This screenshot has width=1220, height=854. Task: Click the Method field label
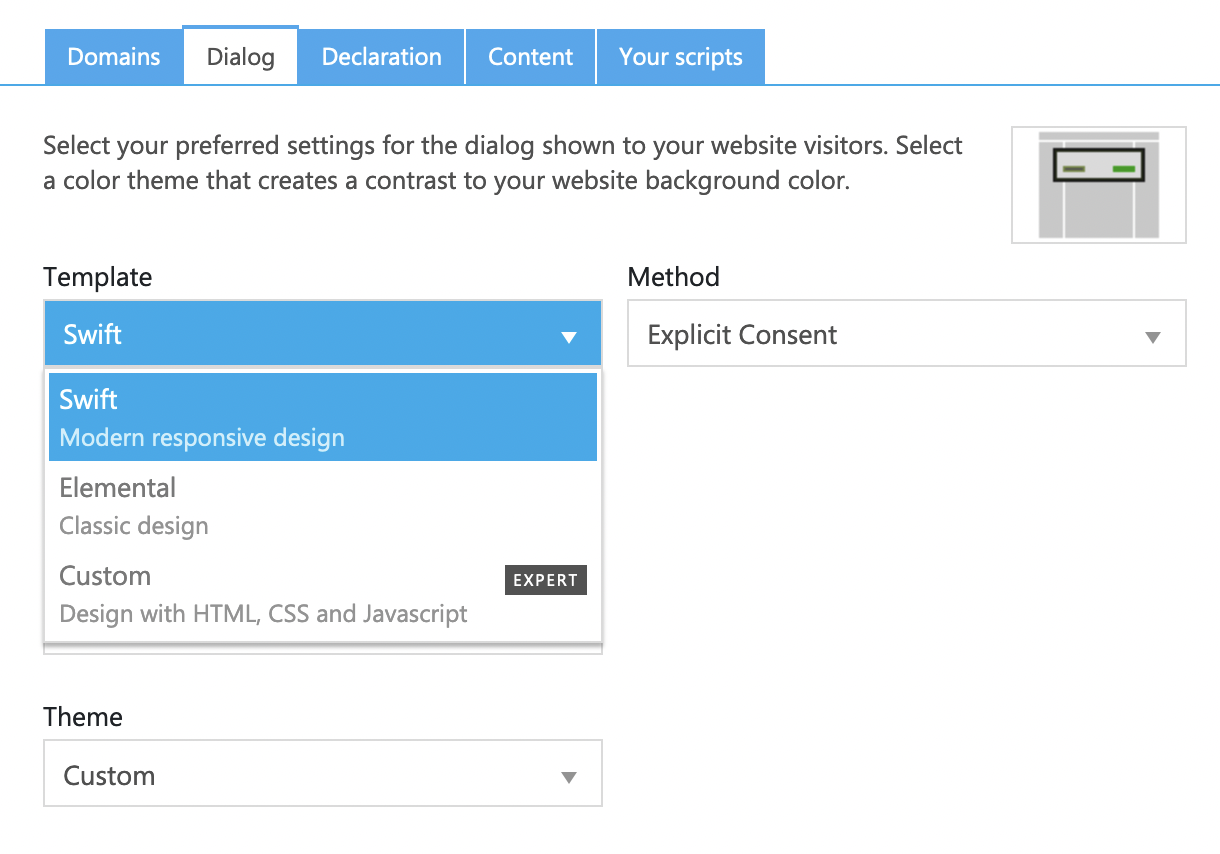point(673,277)
